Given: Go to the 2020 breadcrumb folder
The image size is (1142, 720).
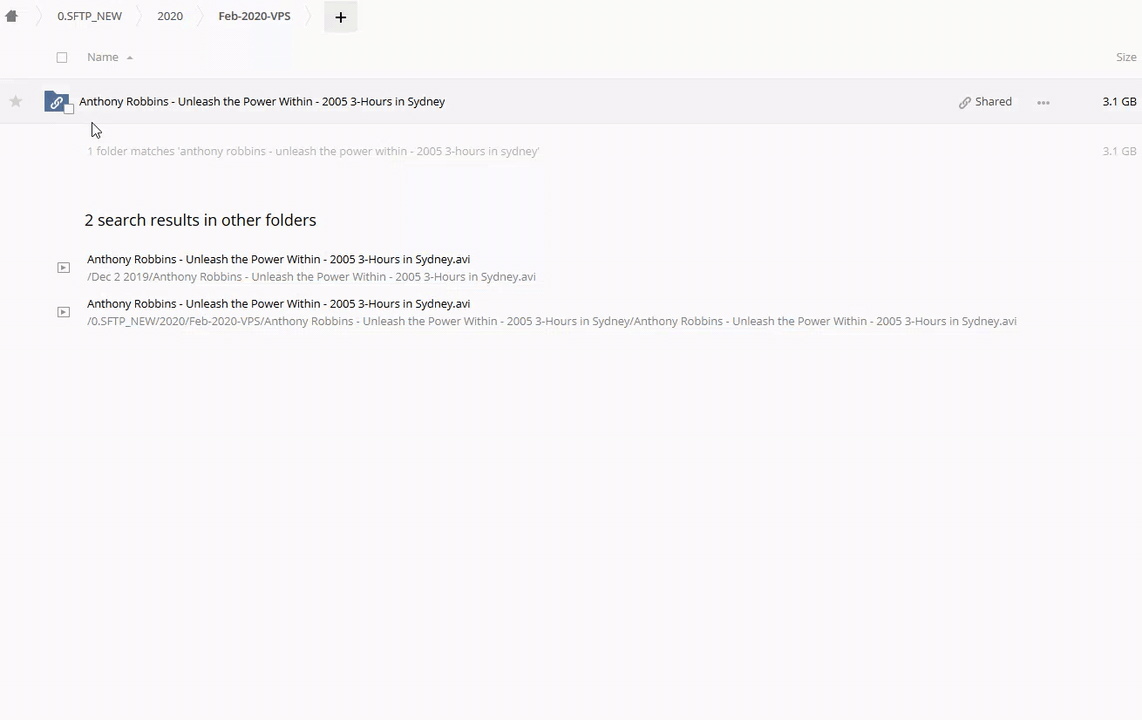Looking at the screenshot, I should 170,16.
